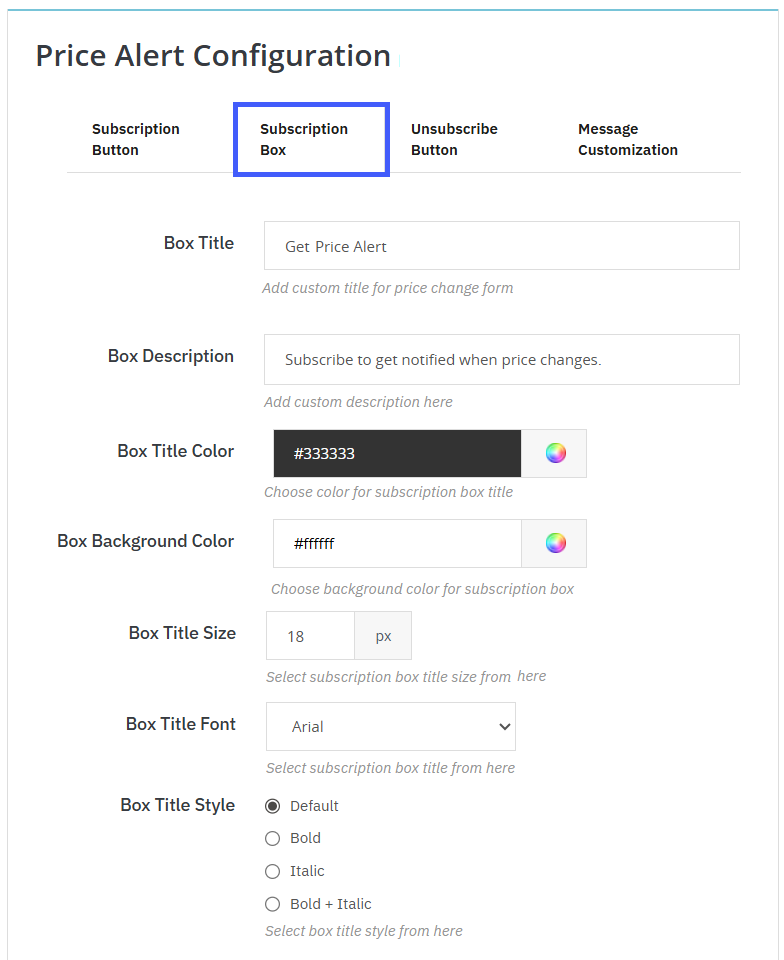This screenshot has width=784, height=960.
Task: Expand the Box Title Font dropdown
Action: [390, 727]
